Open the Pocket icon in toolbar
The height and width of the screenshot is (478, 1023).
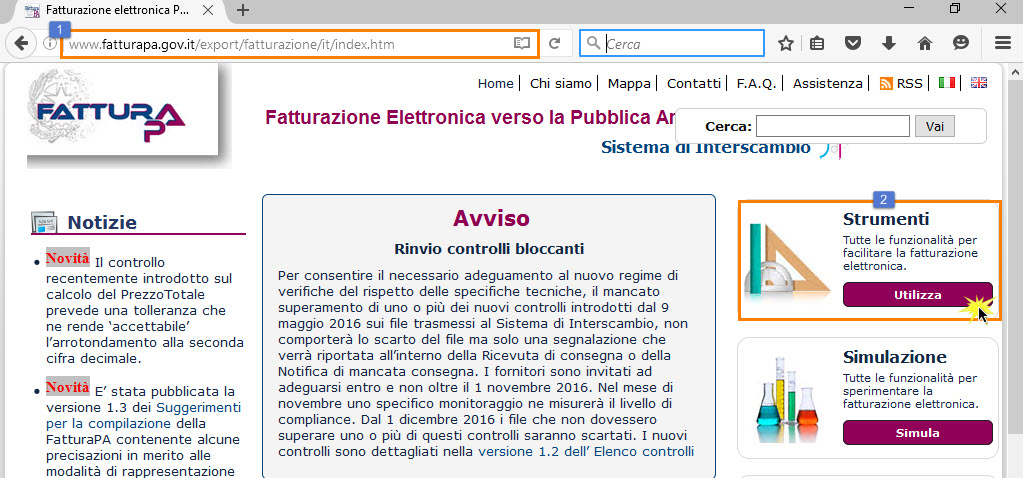(x=853, y=44)
